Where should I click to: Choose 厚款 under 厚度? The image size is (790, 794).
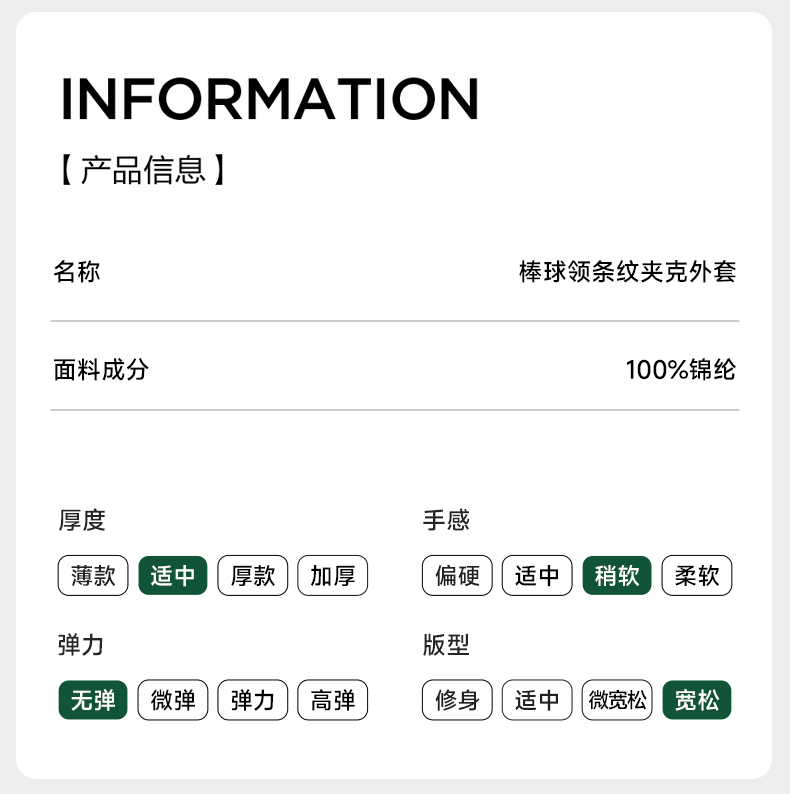pos(253,576)
